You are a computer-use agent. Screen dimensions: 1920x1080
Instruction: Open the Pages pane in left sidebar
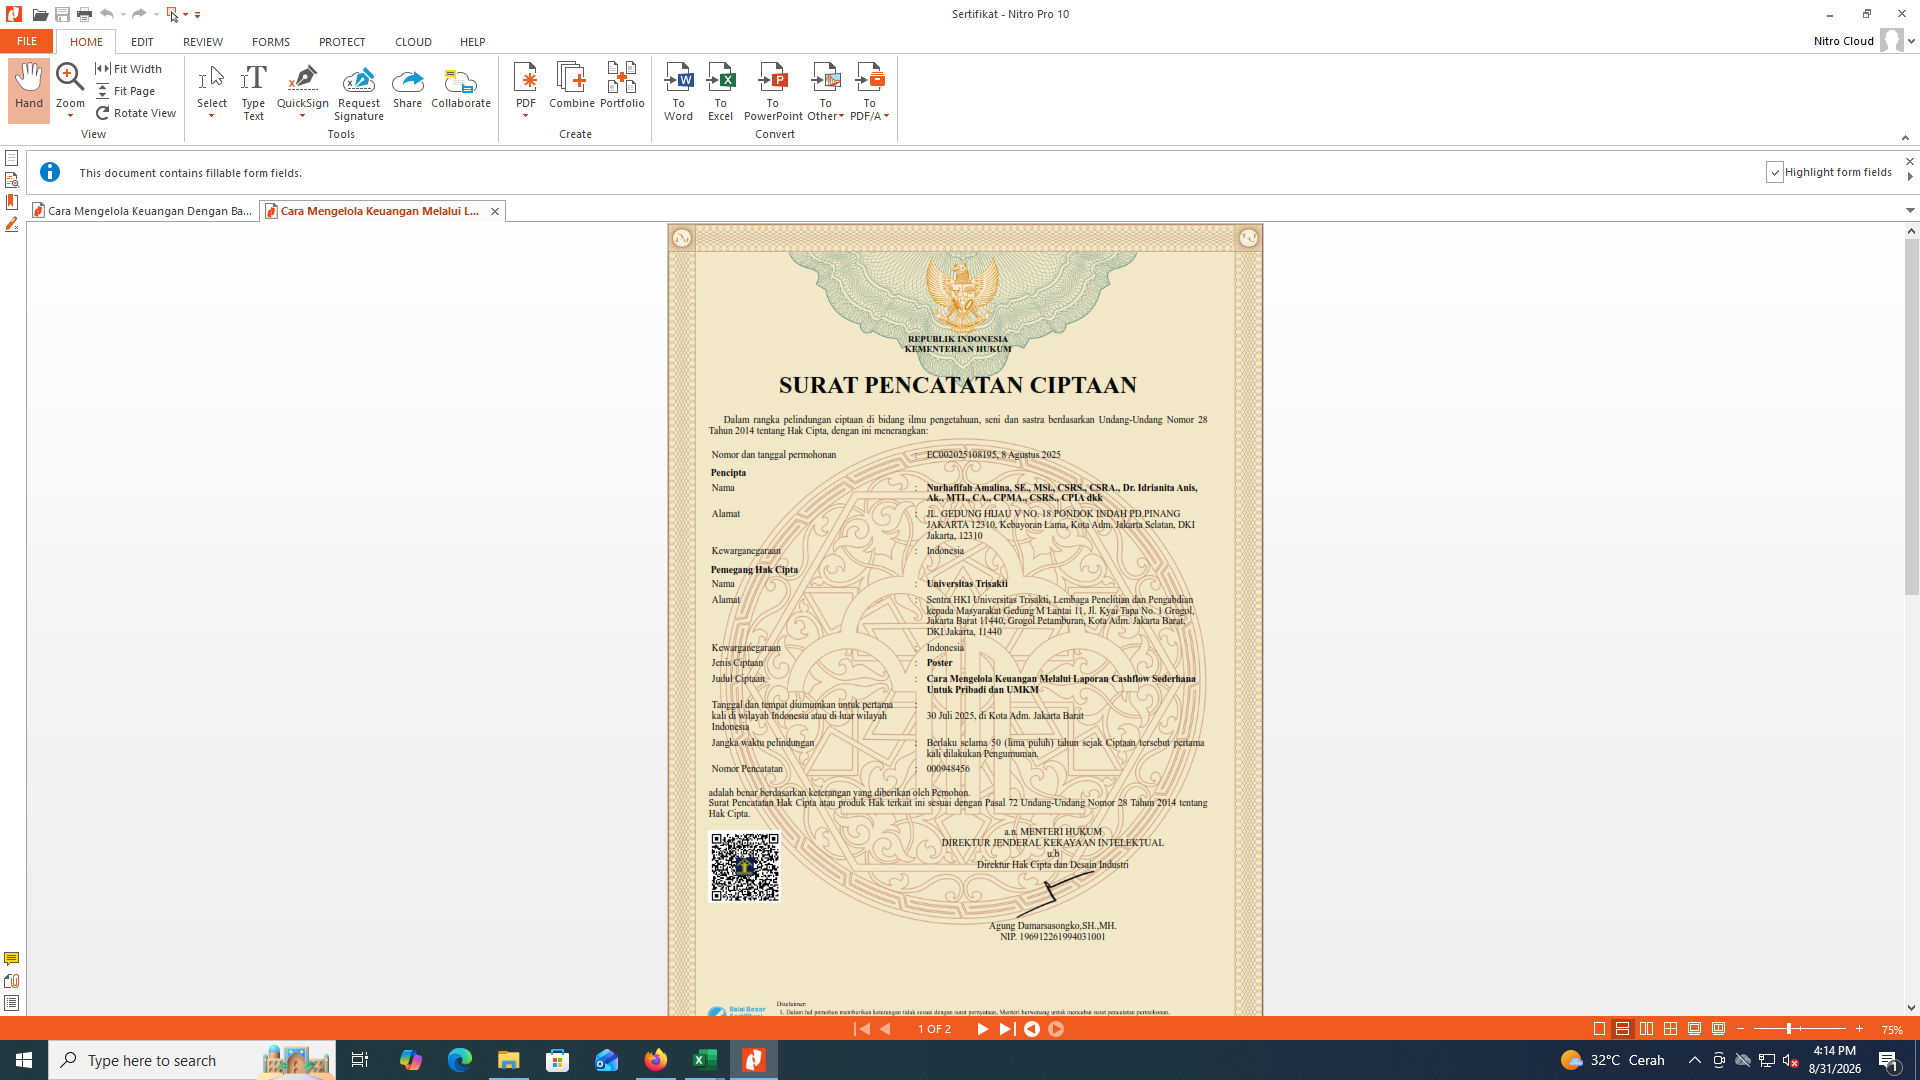point(12,158)
